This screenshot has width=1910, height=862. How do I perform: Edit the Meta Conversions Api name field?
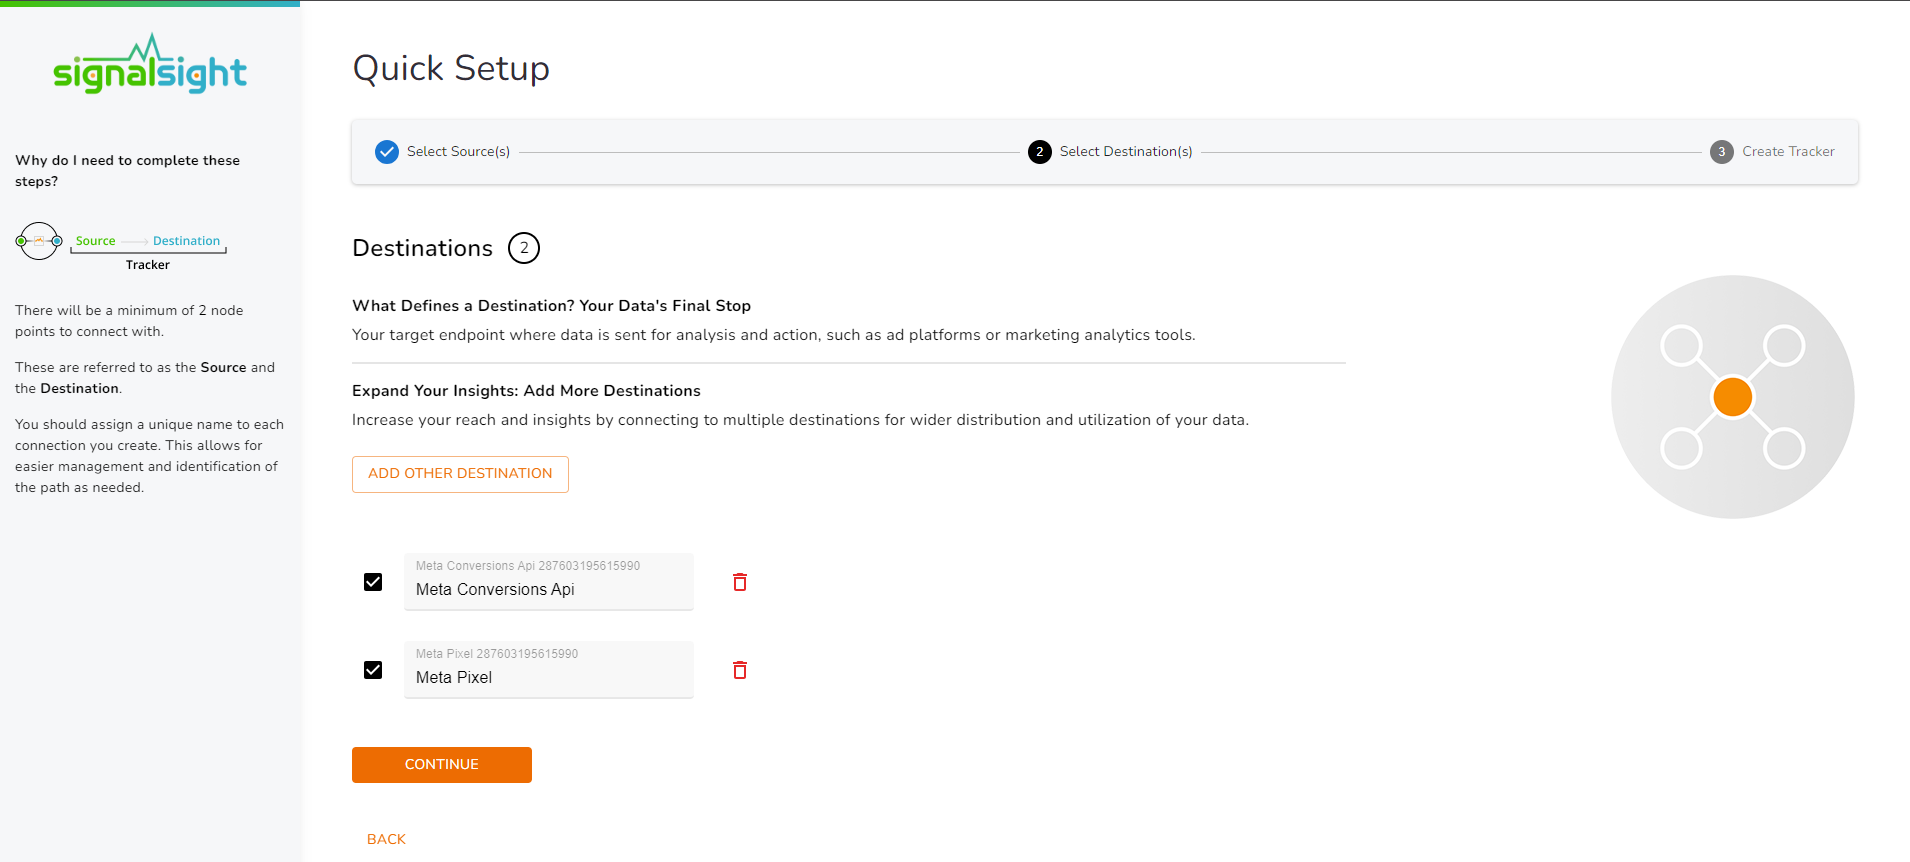(549, 582)
